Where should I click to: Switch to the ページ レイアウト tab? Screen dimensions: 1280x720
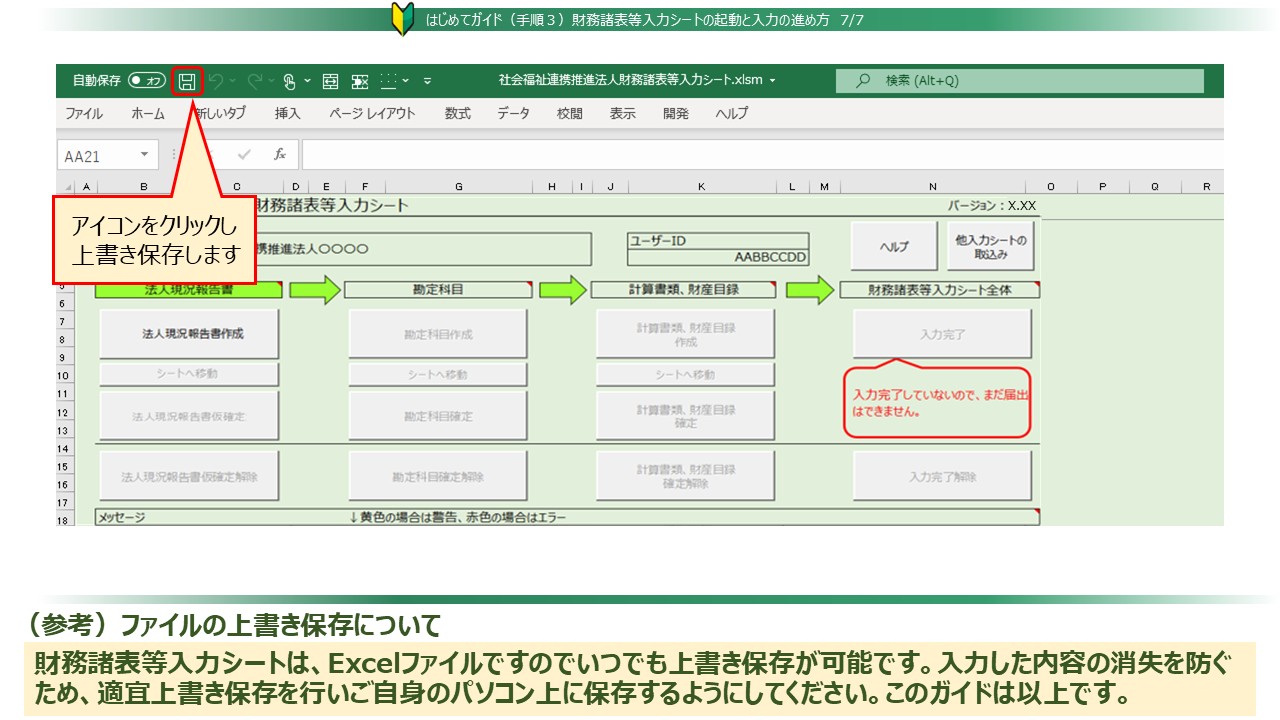372,114
